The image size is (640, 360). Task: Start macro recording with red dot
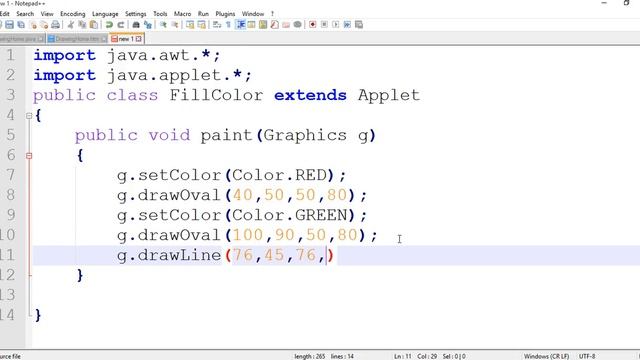(x=313, y=25)
